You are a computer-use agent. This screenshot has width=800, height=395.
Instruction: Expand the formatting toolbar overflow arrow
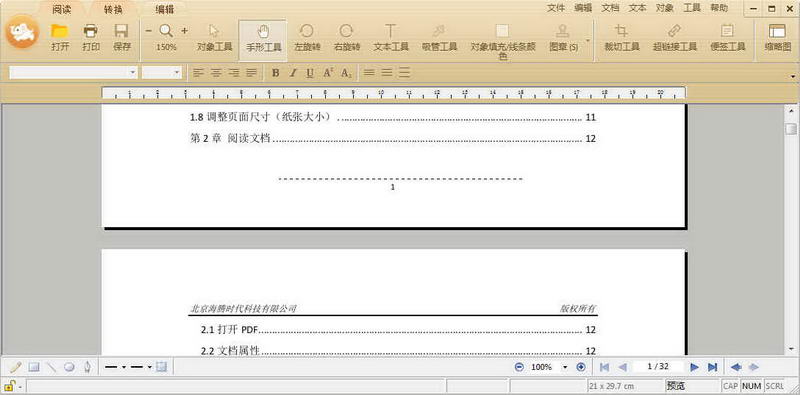tap(793, 76)
